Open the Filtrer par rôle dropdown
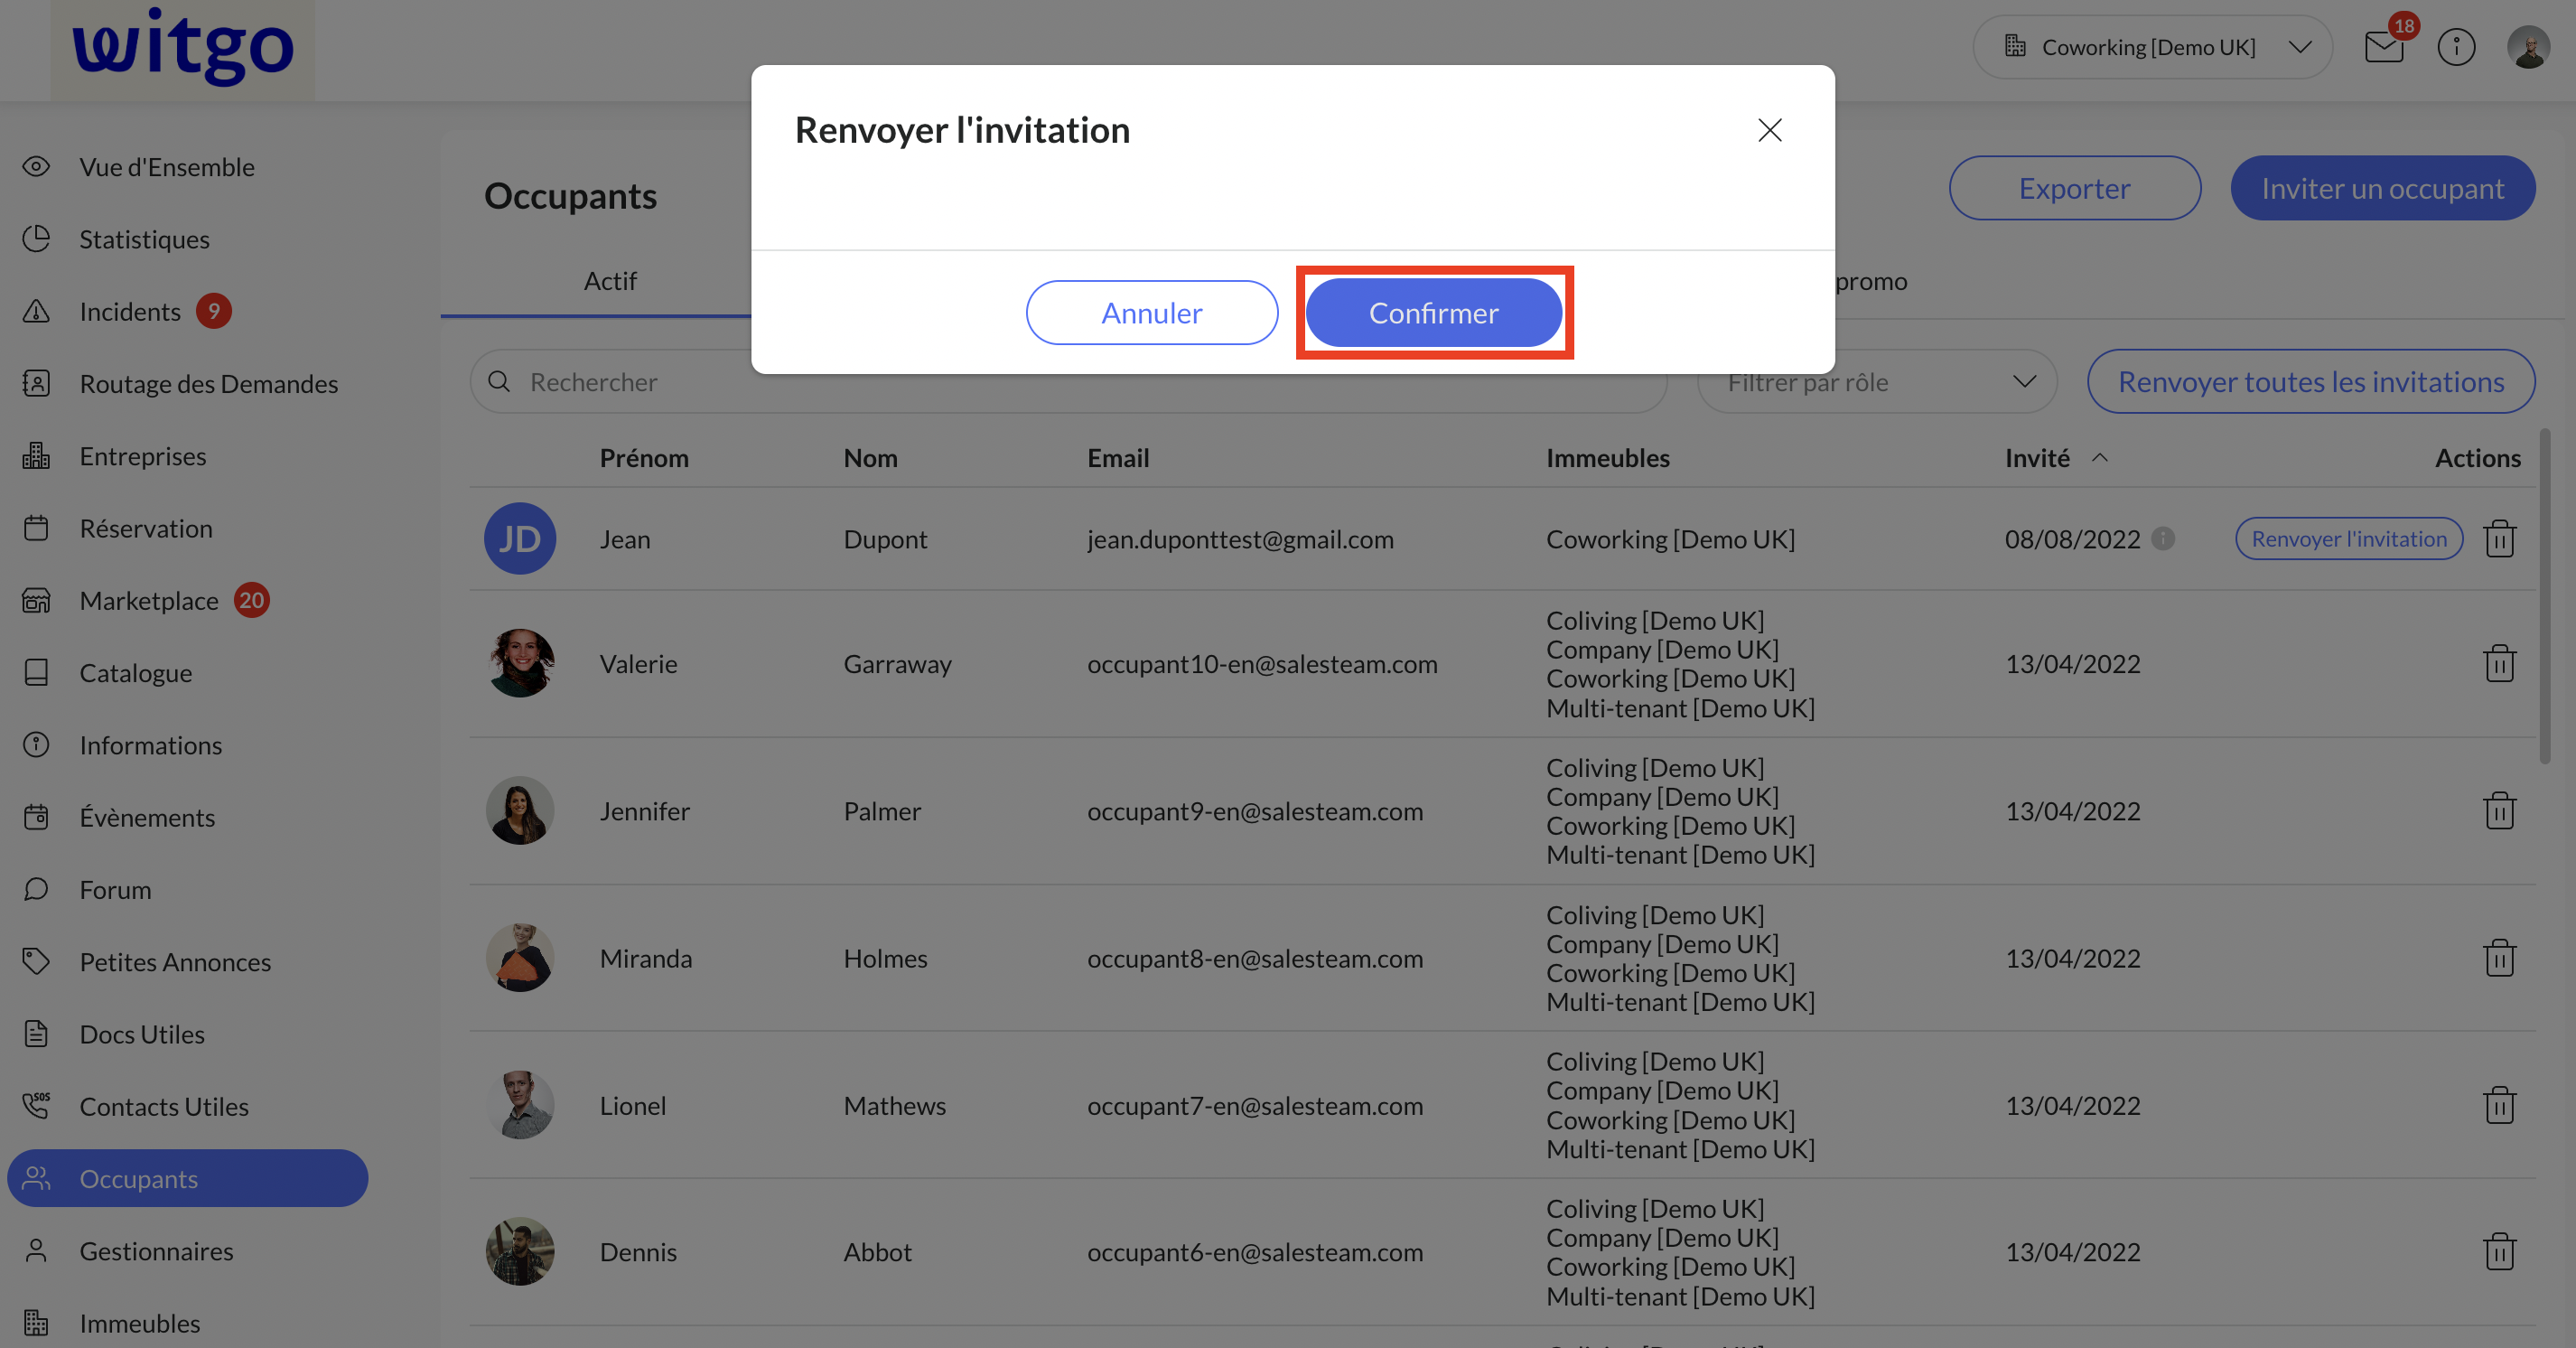This screenshot has height=1348, width=2576. [x=1877, y=381]
